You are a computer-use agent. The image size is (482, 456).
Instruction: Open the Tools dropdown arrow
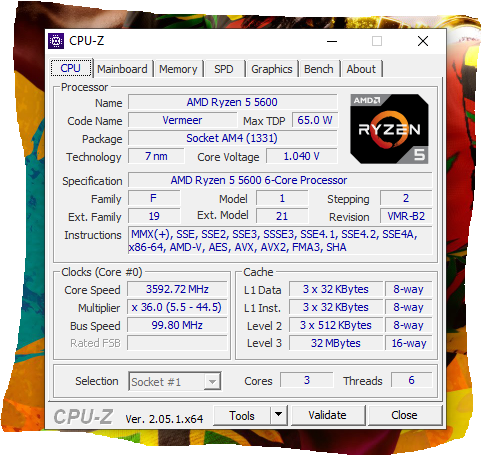pos(279,415)
